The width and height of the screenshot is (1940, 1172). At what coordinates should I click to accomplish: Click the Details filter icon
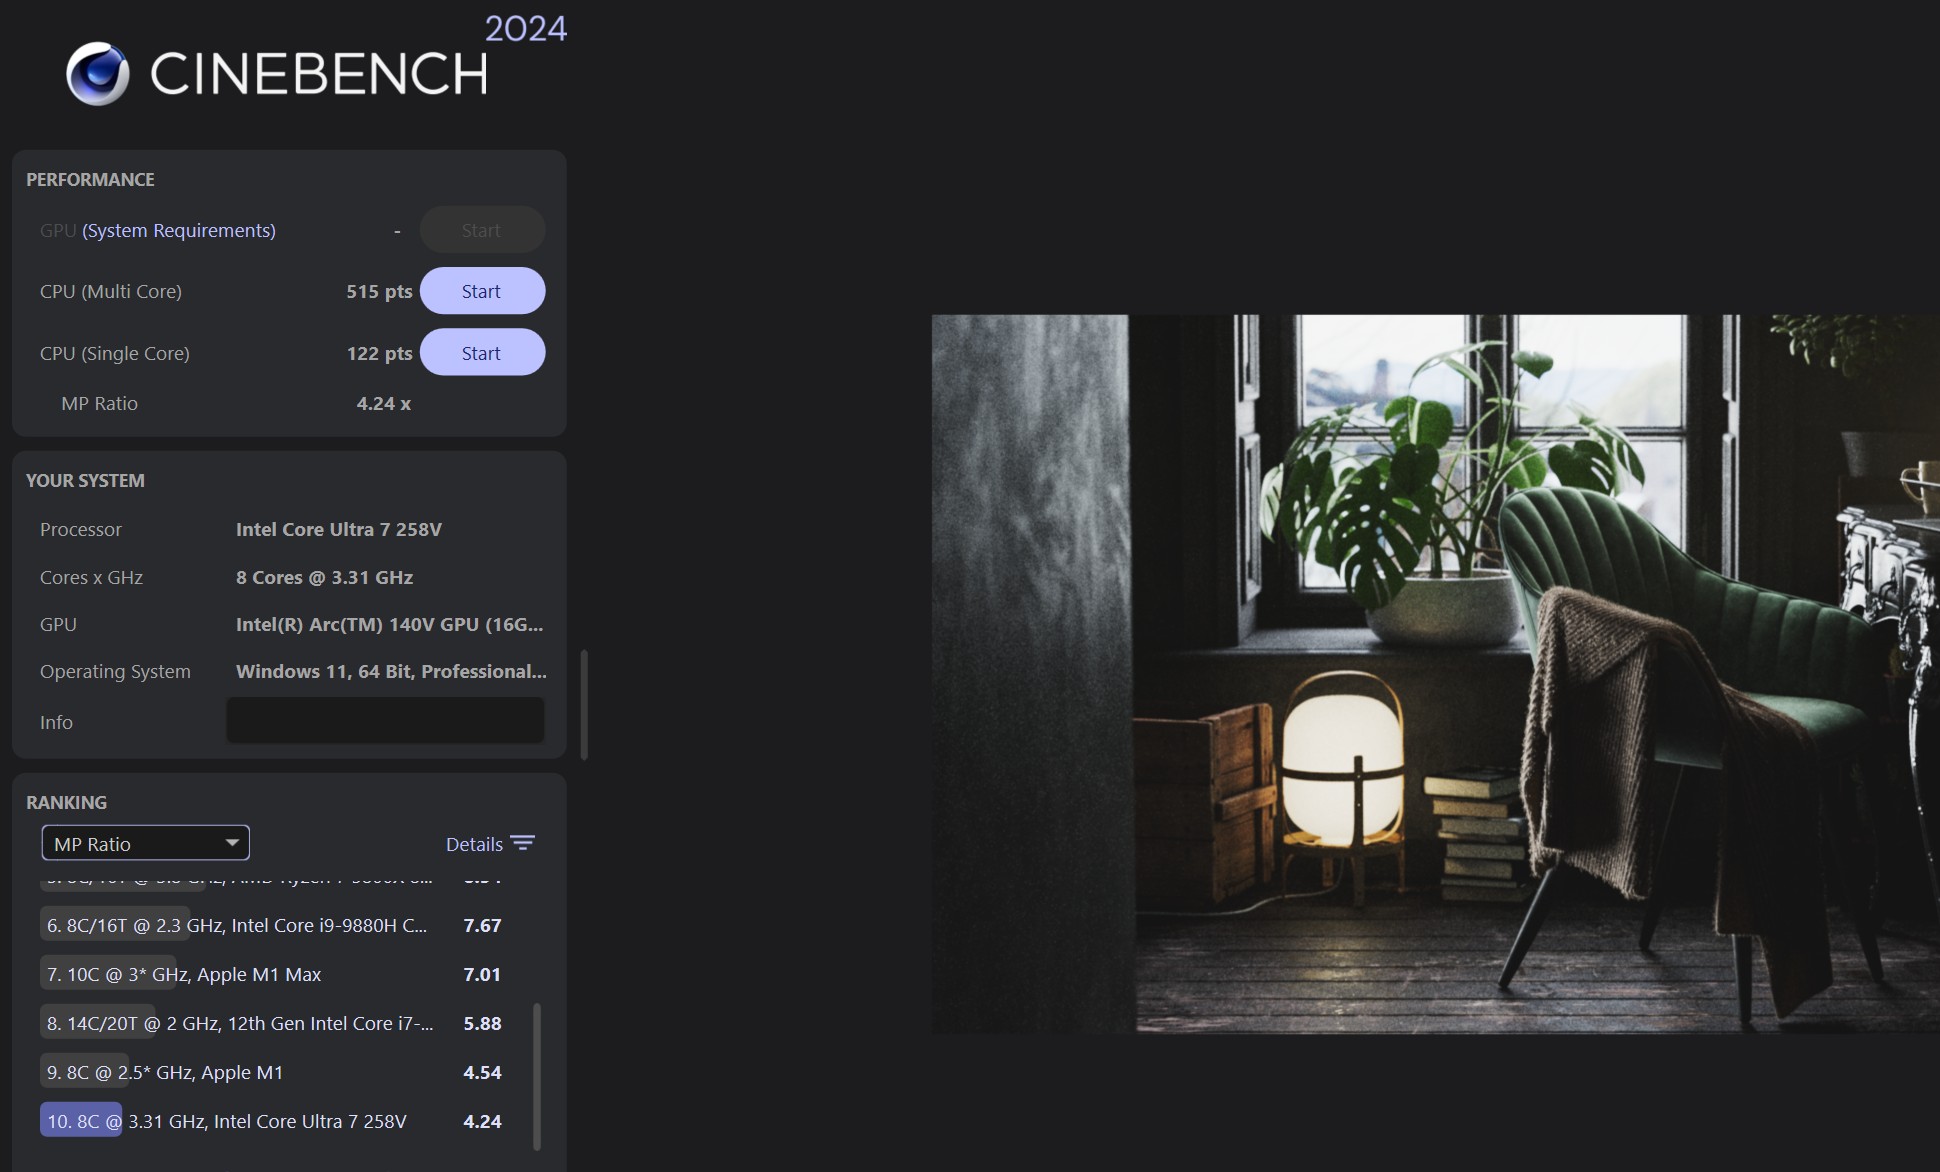click(x=523, y=843)
